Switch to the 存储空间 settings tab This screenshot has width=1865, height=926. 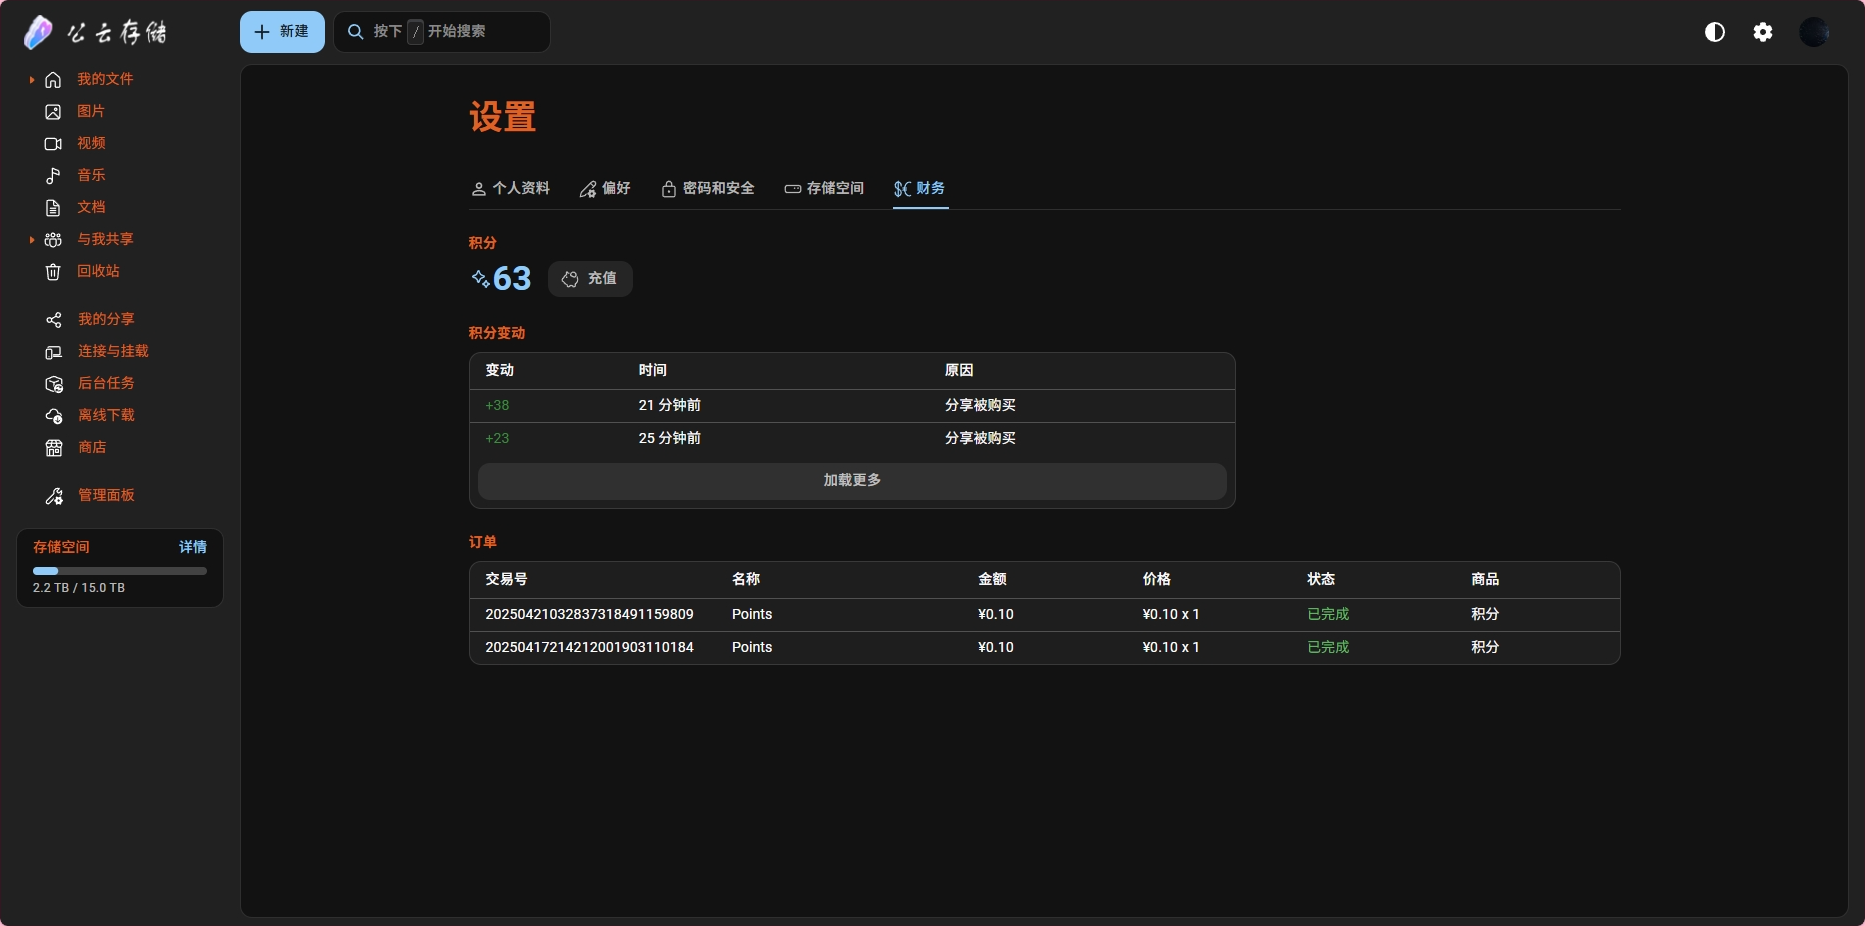coord(824,189)
